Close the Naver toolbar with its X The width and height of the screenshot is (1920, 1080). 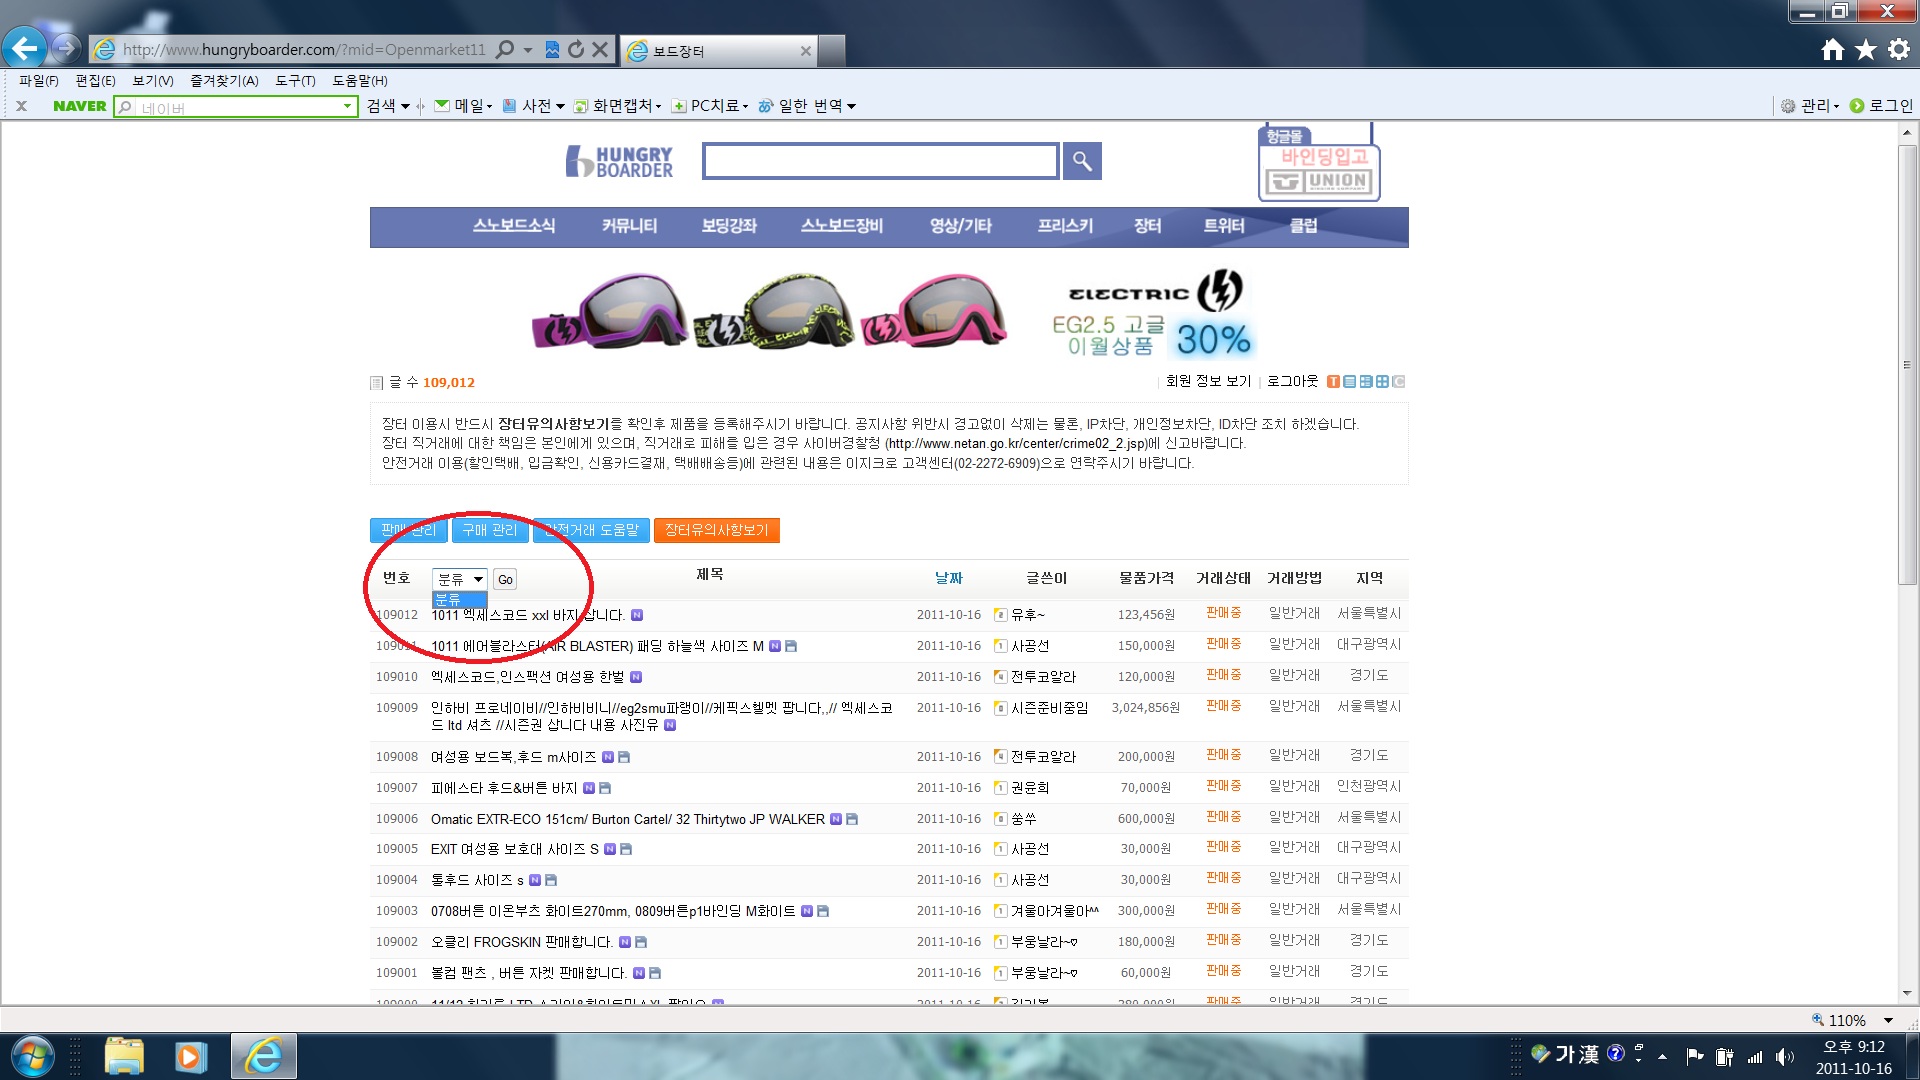click(x=21, y=106)
